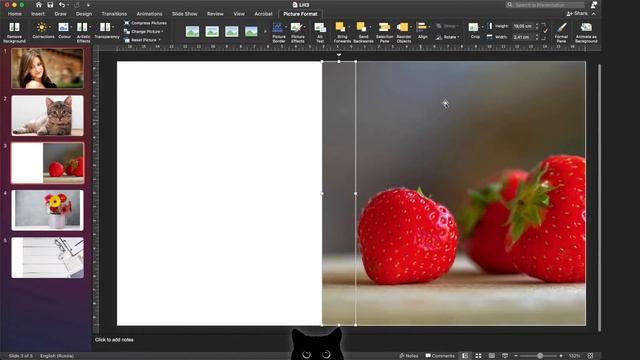Switch to the Slide Show tab
The image size is (640, 360).
[184, 14]
